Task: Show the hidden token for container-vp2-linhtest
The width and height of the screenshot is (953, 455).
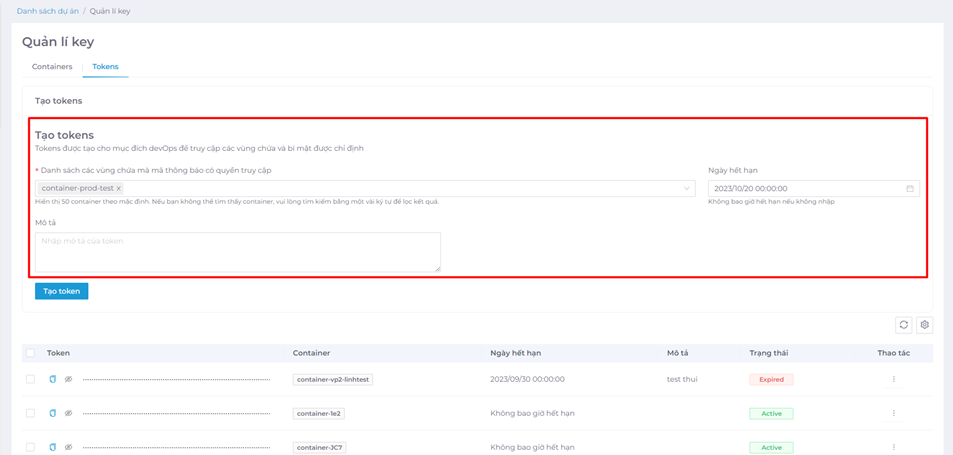Action: [x=68, y=380]
